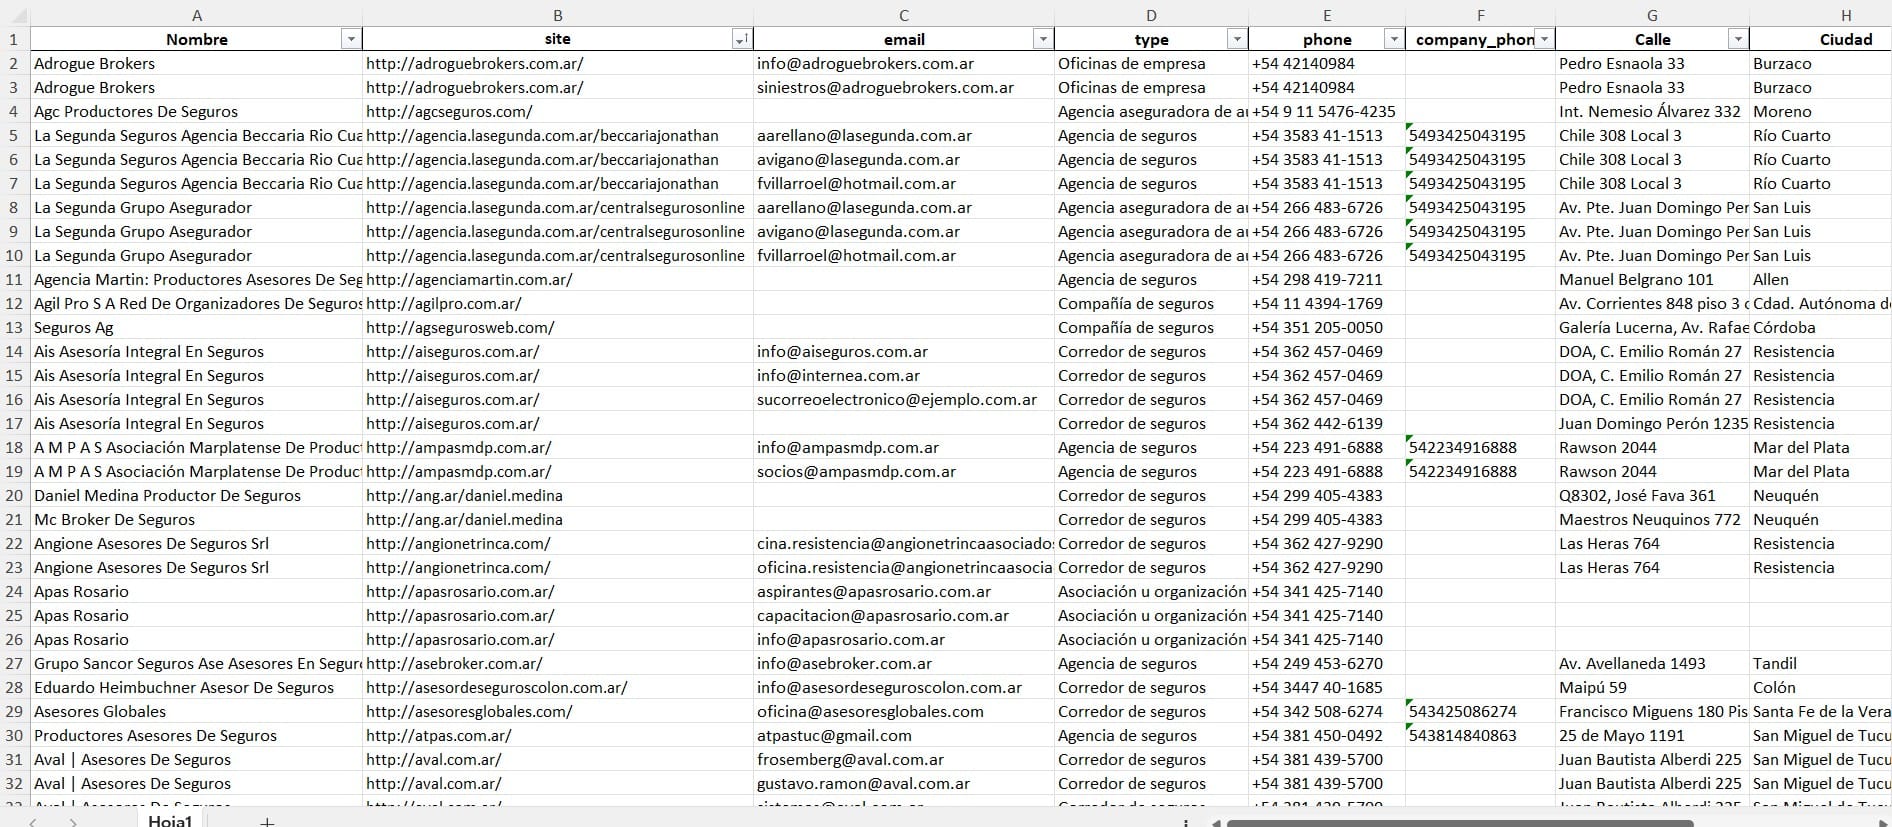Select the Moreno city cell

pos(1821,111)
